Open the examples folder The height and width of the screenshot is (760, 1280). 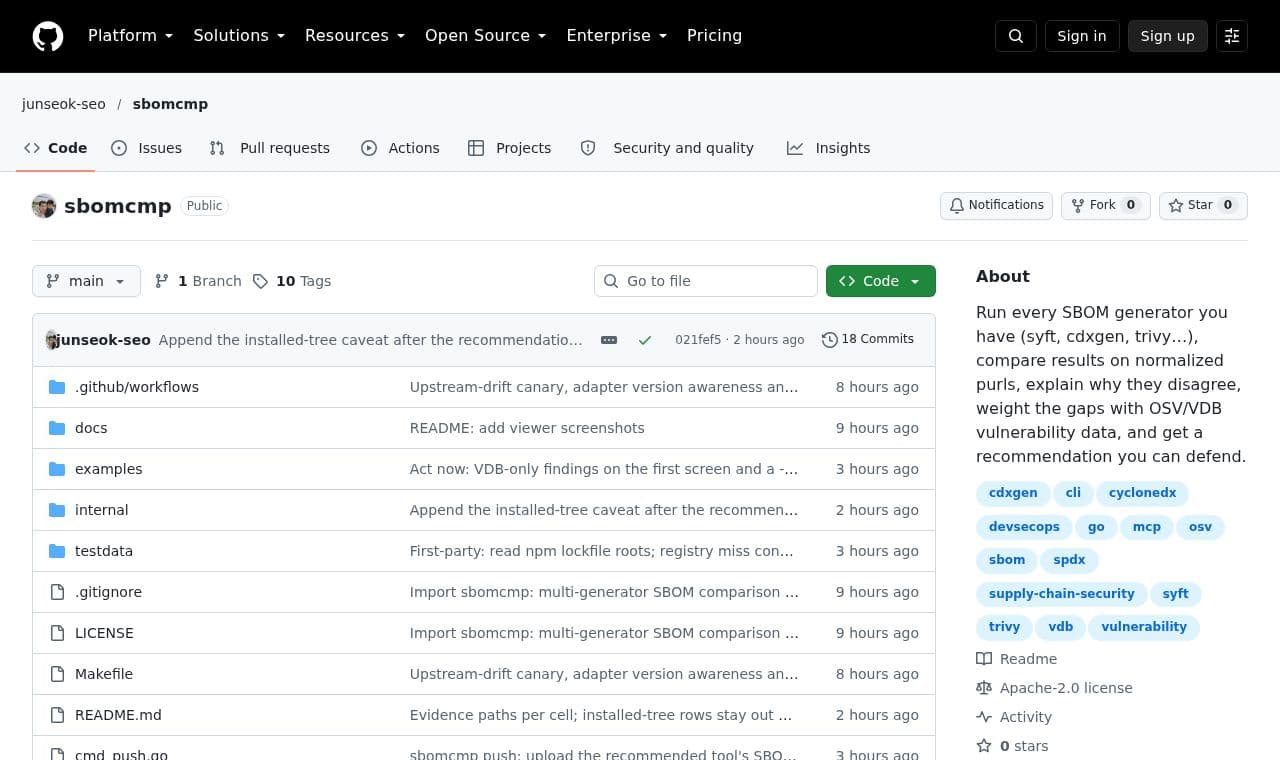pyautogui.click(x=108, y=469)
